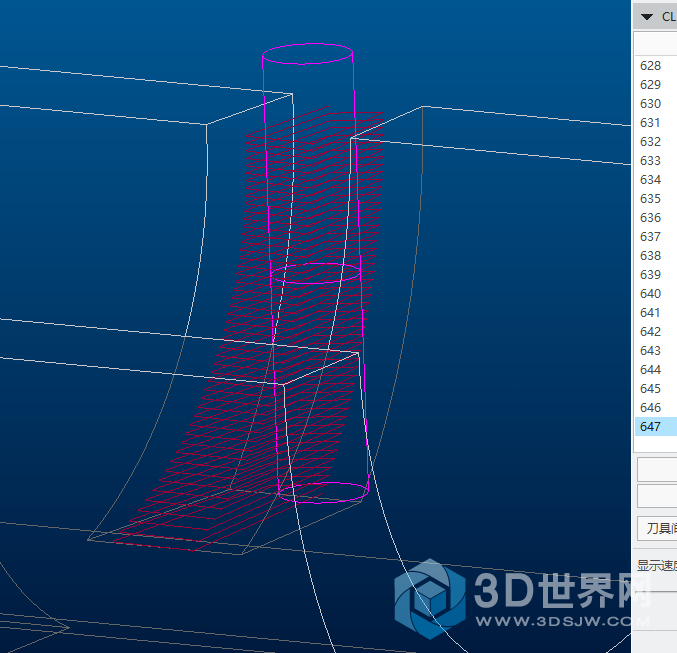Click highlighted line 647 in the list

656,427
